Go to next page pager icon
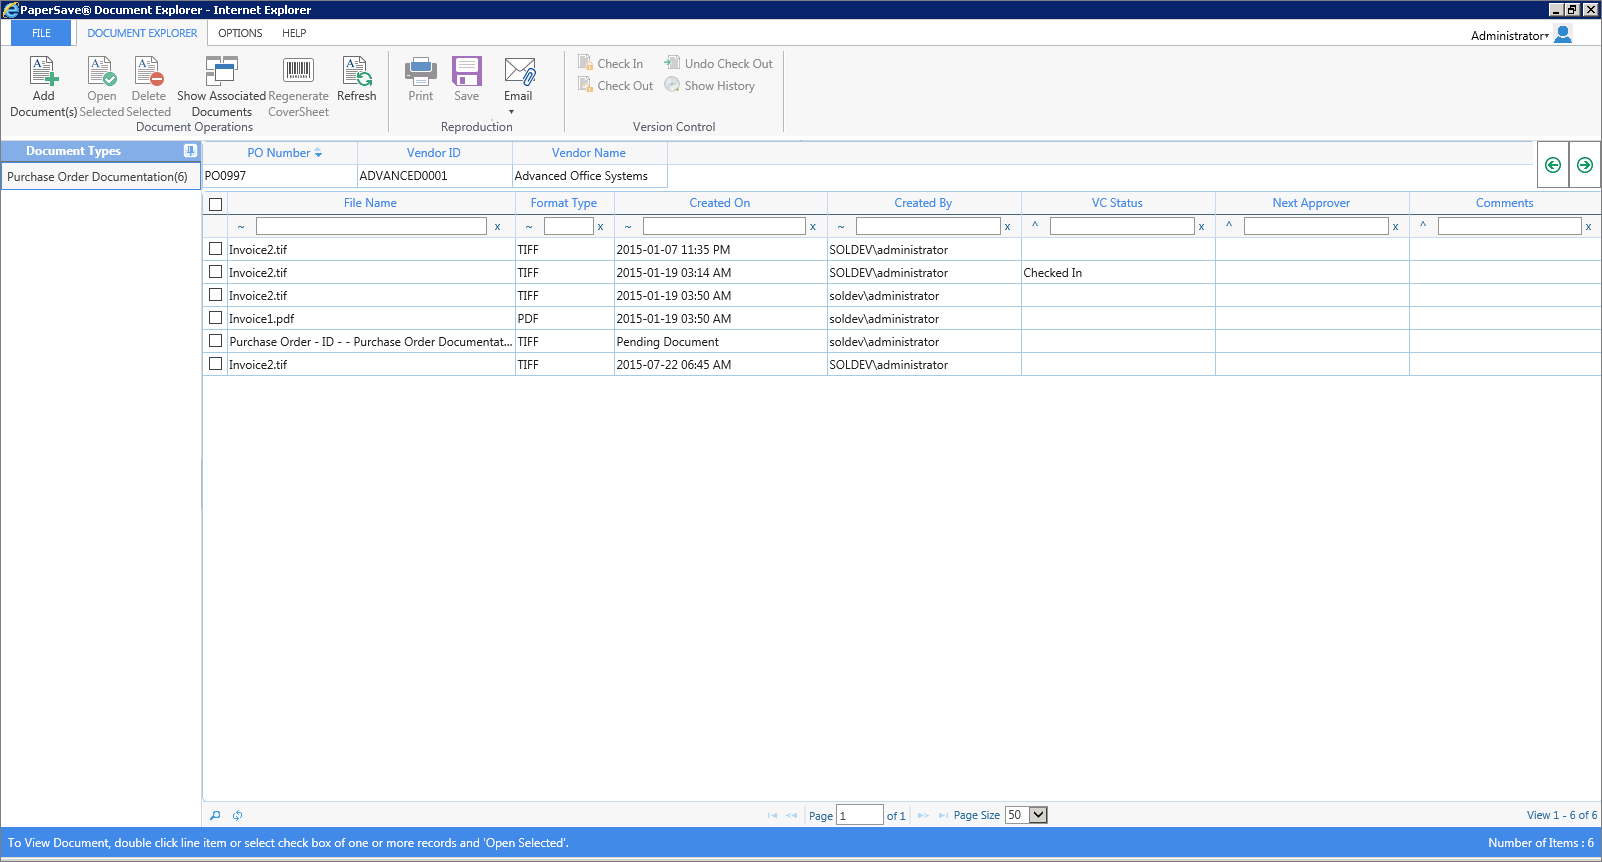This screenshot has height=862, width=1602. tap(923, 815)
